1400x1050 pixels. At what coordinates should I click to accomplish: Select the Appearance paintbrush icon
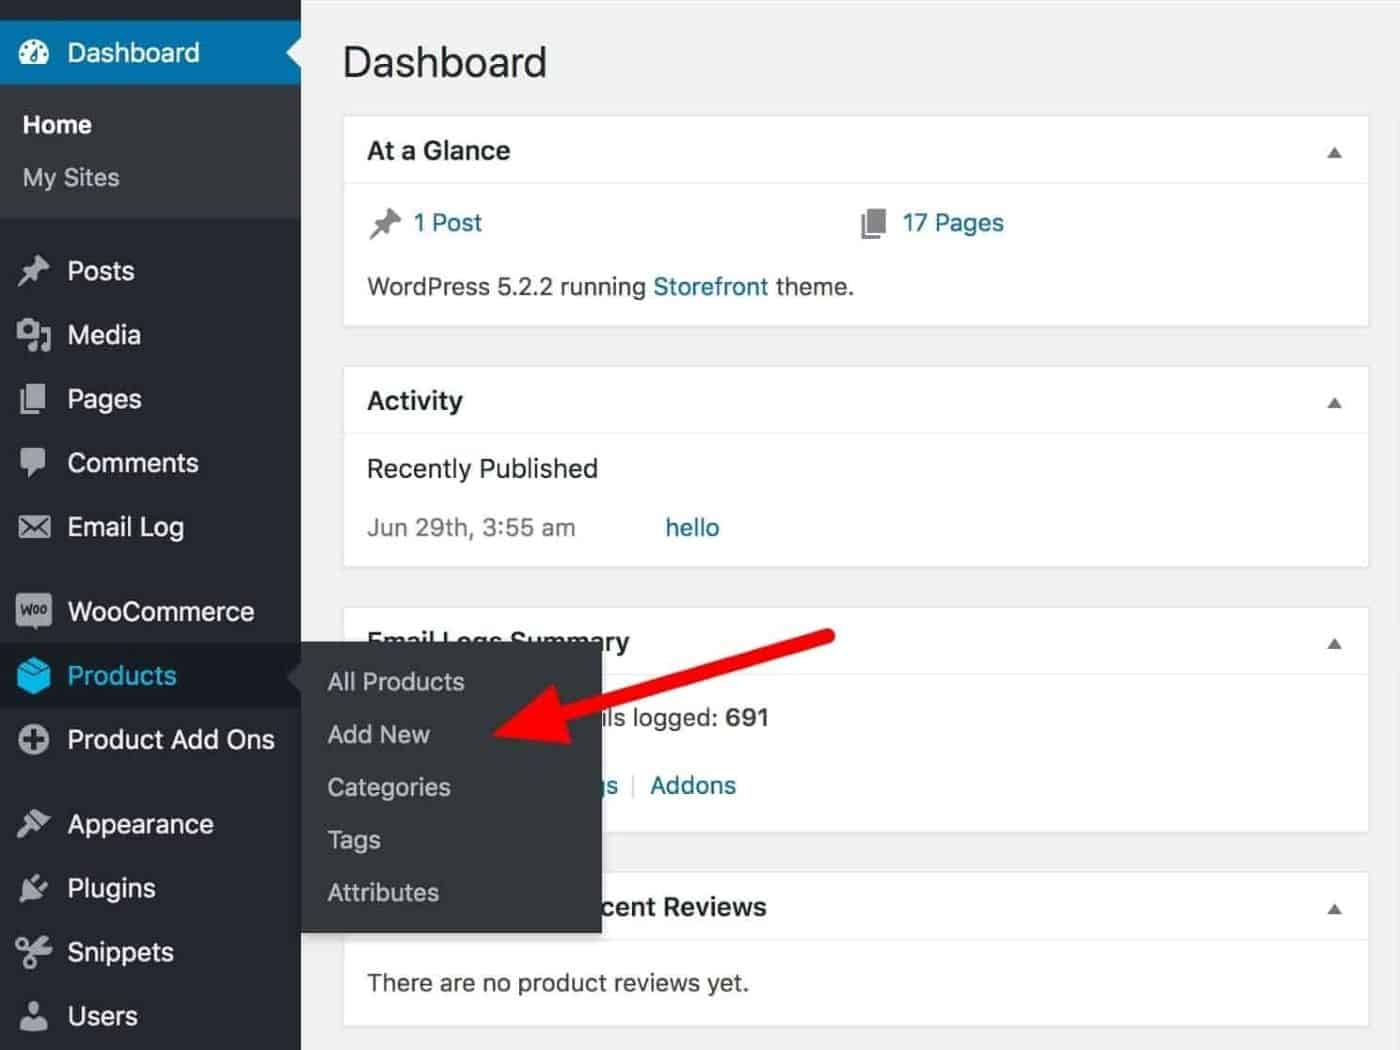(x=33, y=823)
